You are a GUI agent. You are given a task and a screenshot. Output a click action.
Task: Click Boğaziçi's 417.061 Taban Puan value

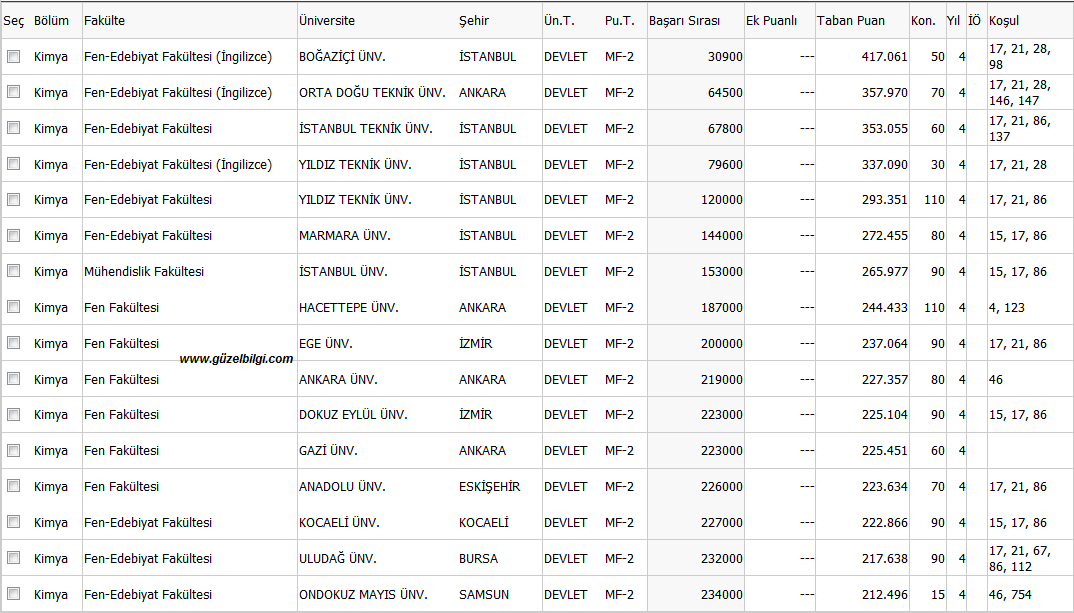(x=884, y=57)
